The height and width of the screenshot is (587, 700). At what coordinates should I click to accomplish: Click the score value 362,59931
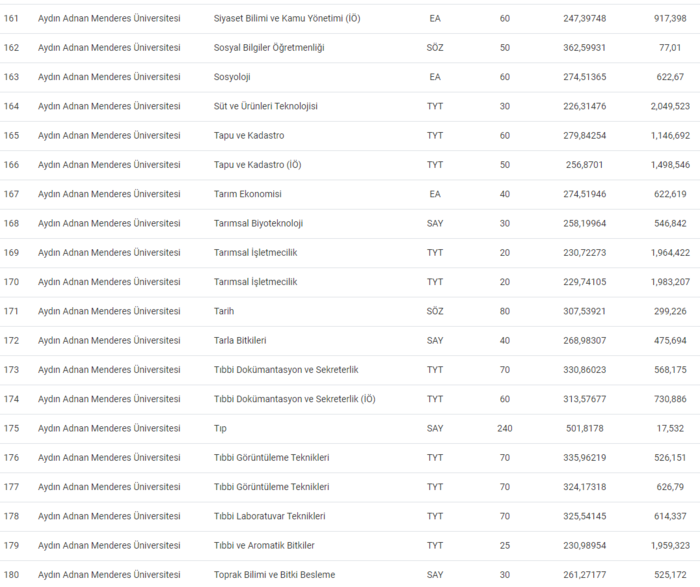tap(585, 47)
